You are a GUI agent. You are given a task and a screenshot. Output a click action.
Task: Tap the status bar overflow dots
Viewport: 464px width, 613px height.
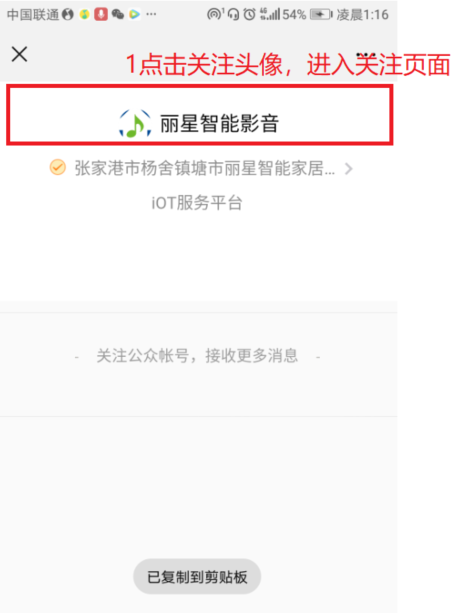tap(151, 14)
